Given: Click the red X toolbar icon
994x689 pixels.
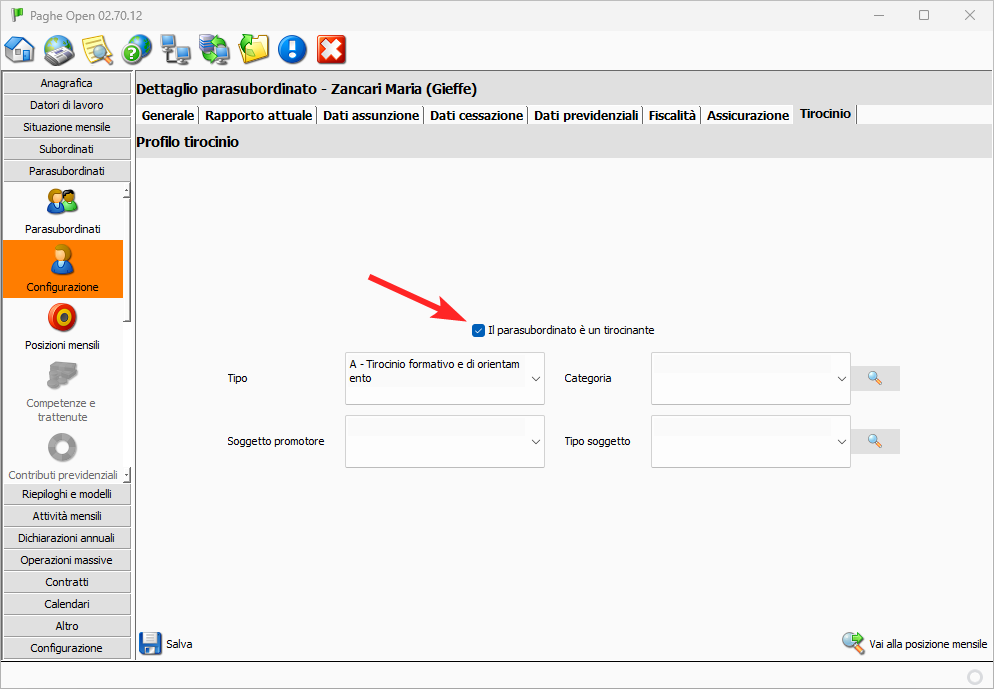Looking at the screenshot, I should [331, 49].
